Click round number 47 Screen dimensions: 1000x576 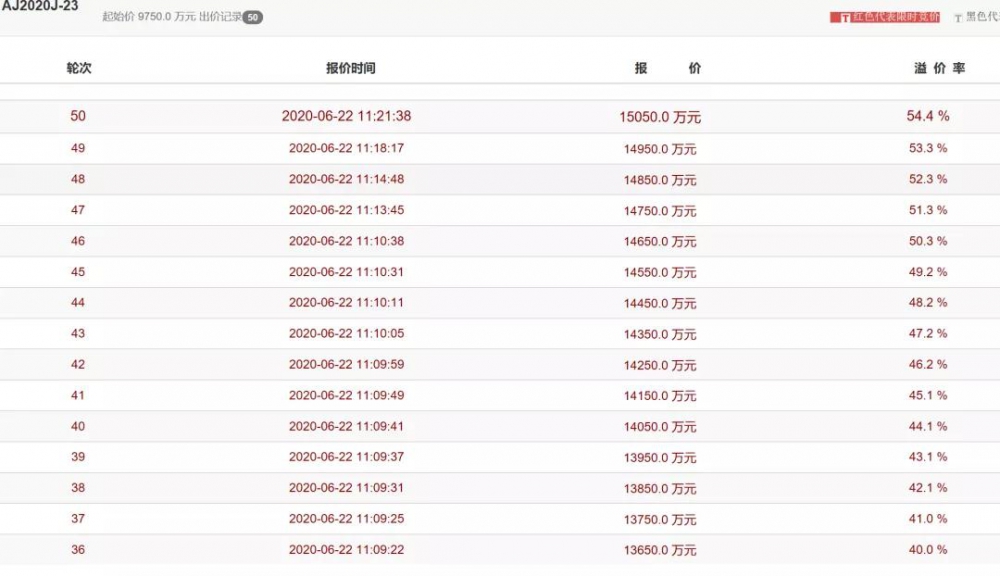[78, 210]
